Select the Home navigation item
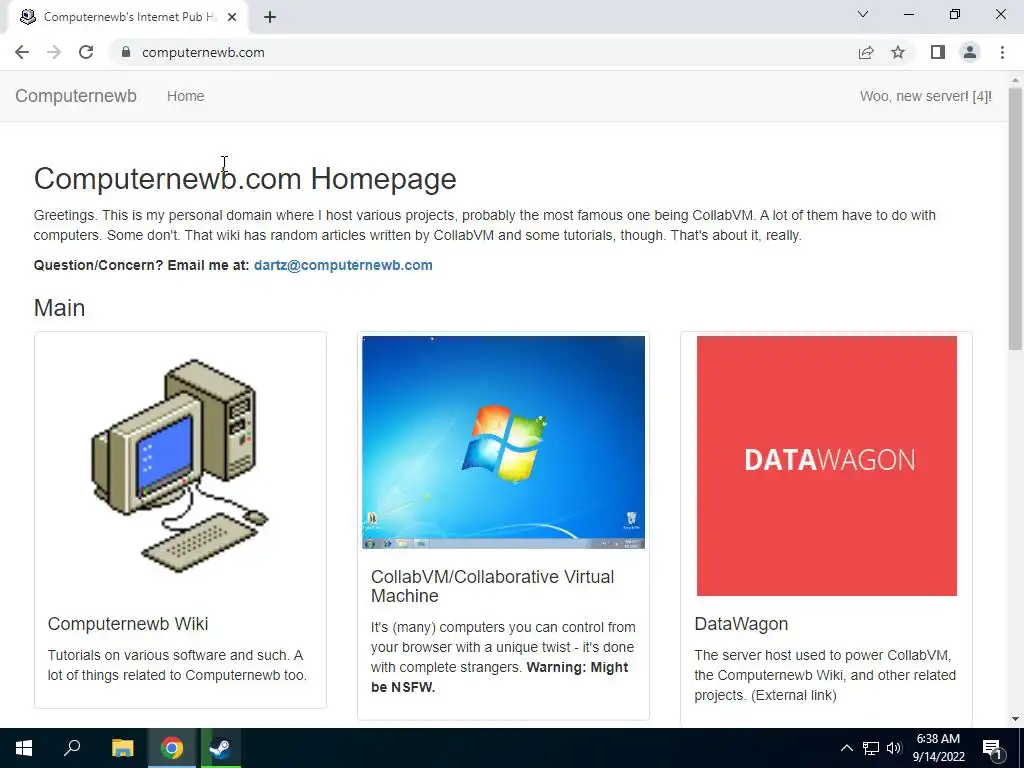This screenshot has width=1024, height=768. [x=185, y=96]
